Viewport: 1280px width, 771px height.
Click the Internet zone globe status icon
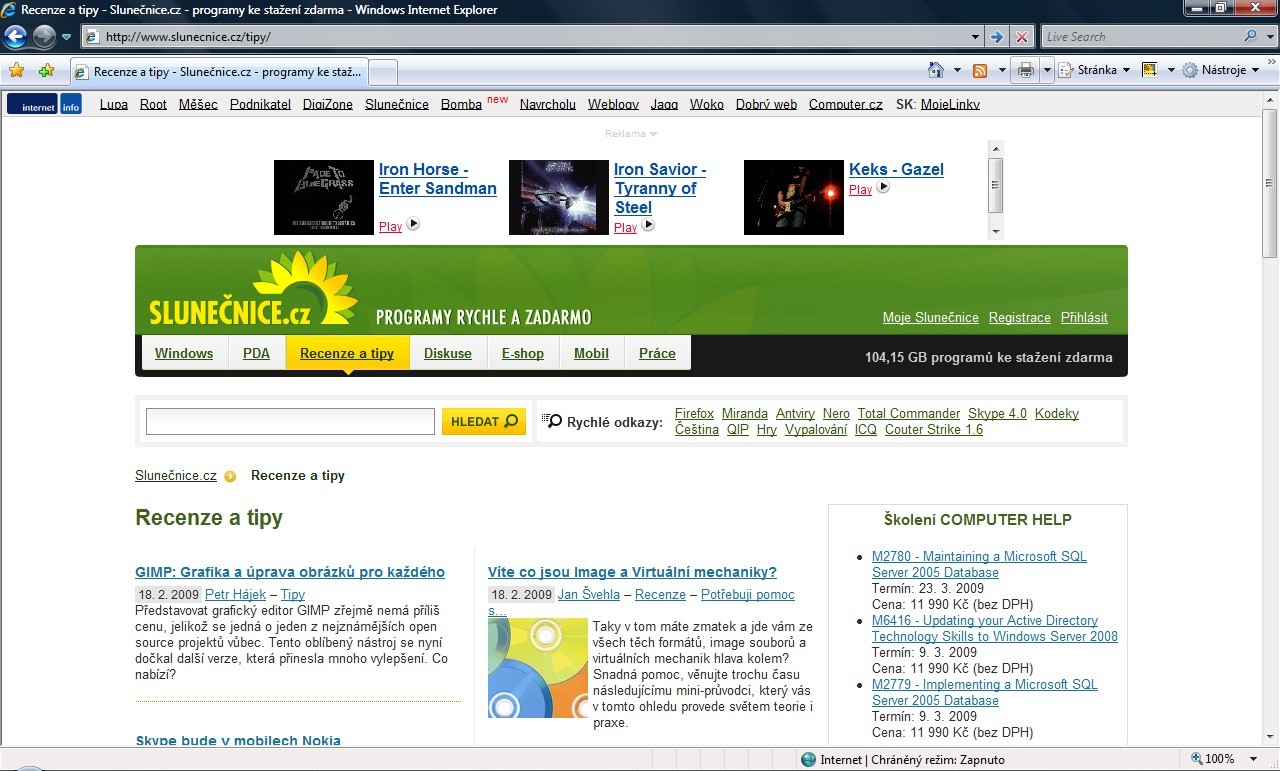coord(808,759)
